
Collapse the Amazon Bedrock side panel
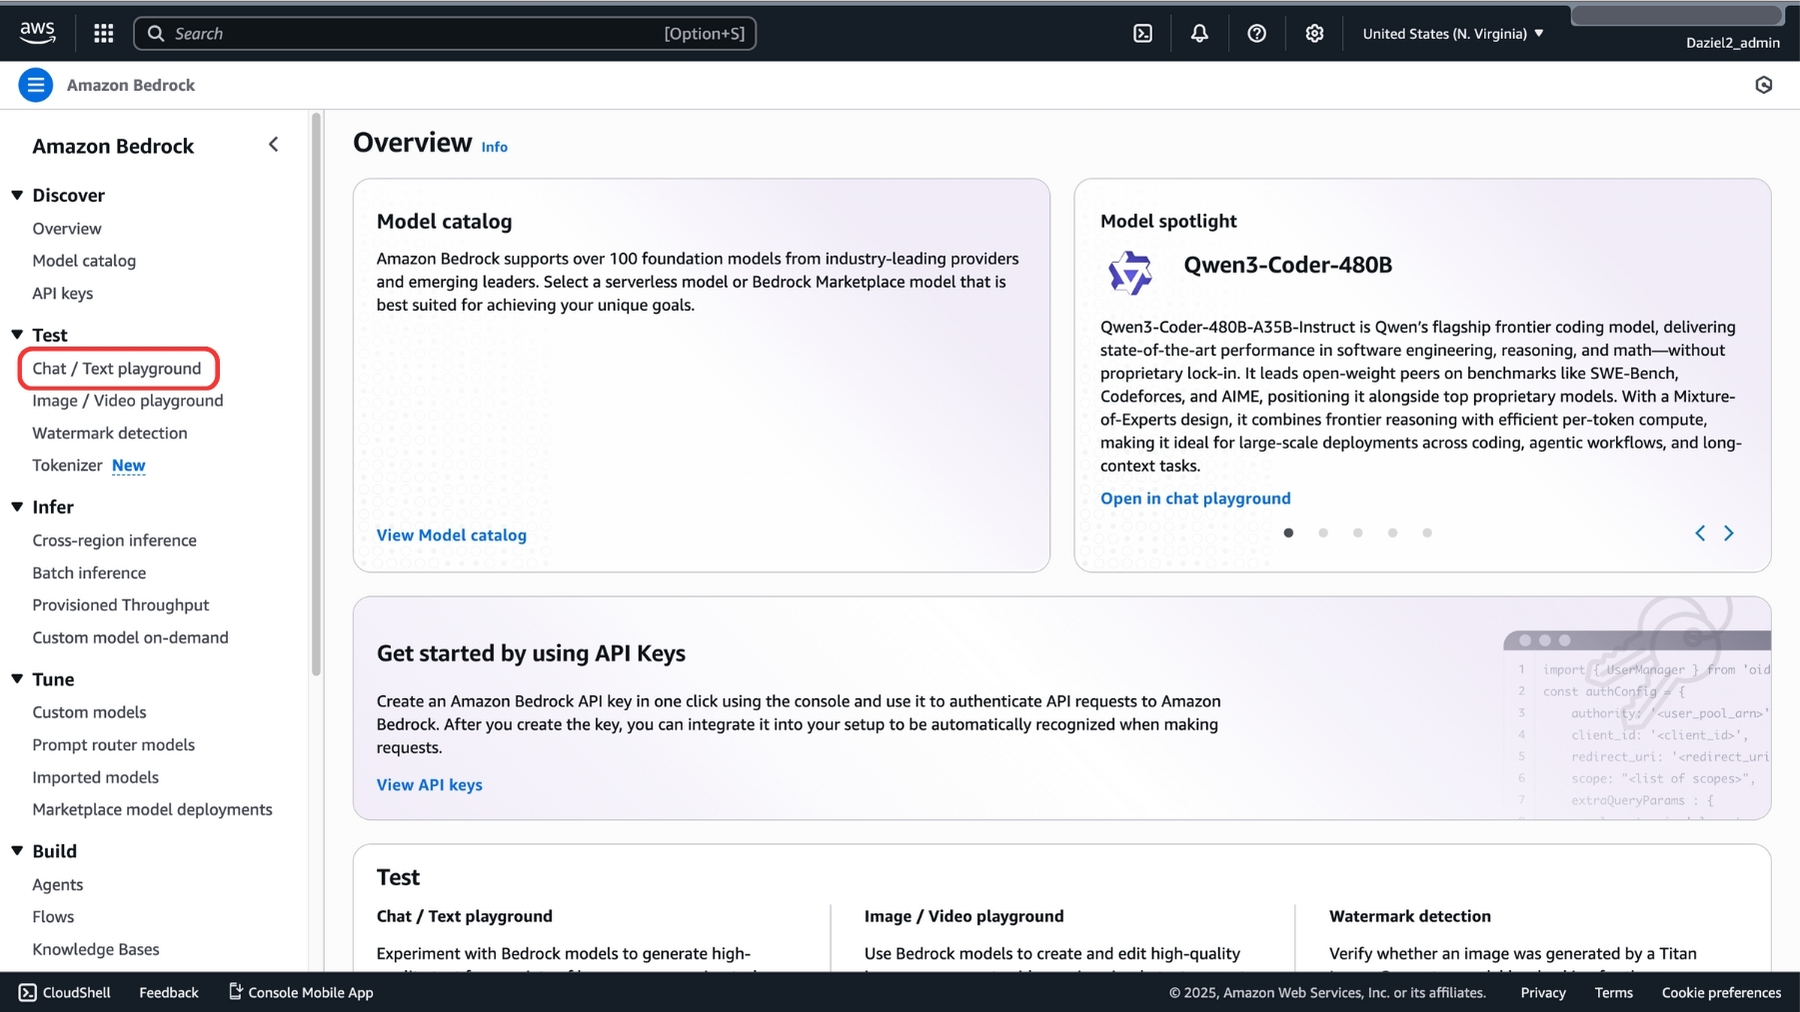(274, 145)
